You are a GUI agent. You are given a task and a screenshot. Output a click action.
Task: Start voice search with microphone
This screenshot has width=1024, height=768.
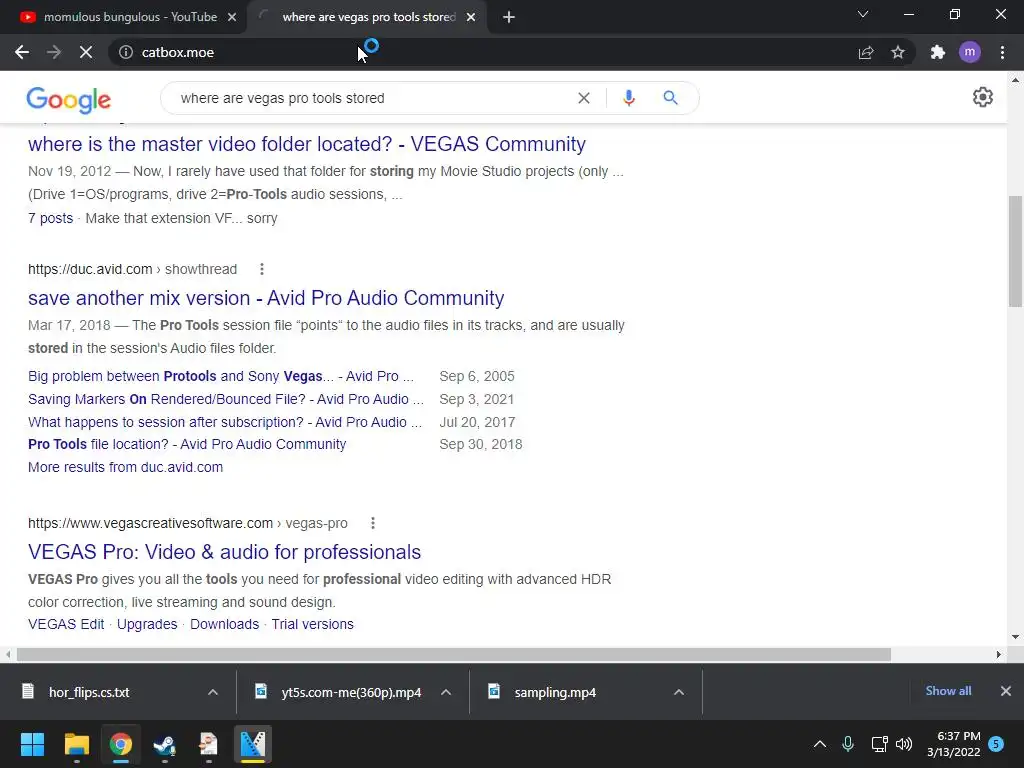point(628,98)
